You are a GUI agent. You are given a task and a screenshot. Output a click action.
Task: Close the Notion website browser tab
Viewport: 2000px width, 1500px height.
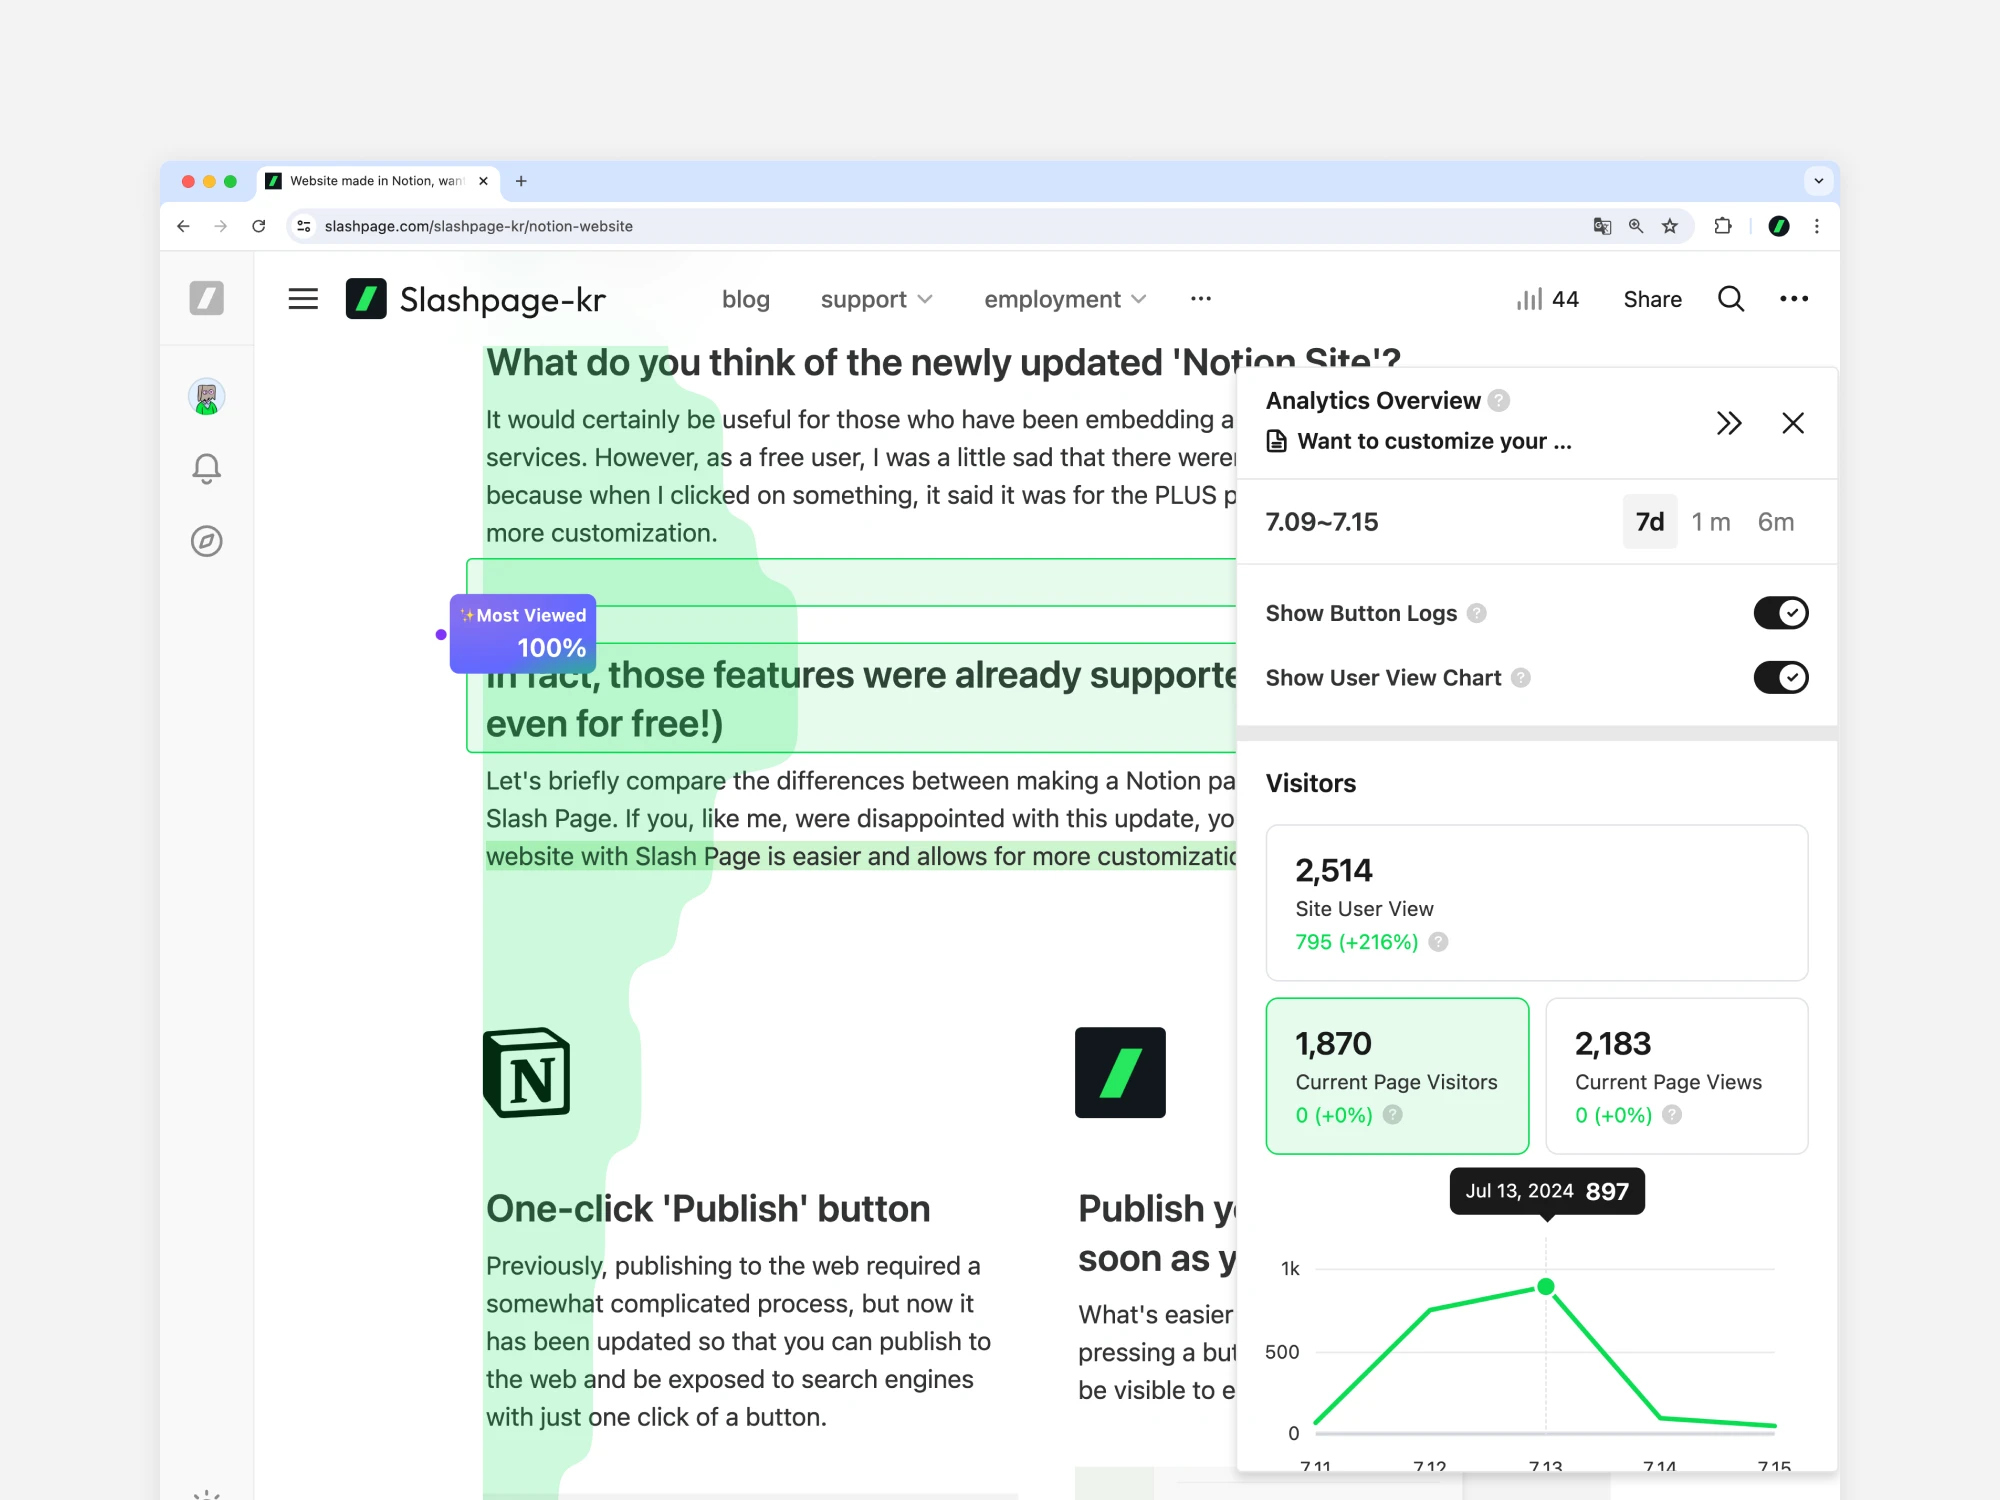pyautogui.click(x=483, y=181)
